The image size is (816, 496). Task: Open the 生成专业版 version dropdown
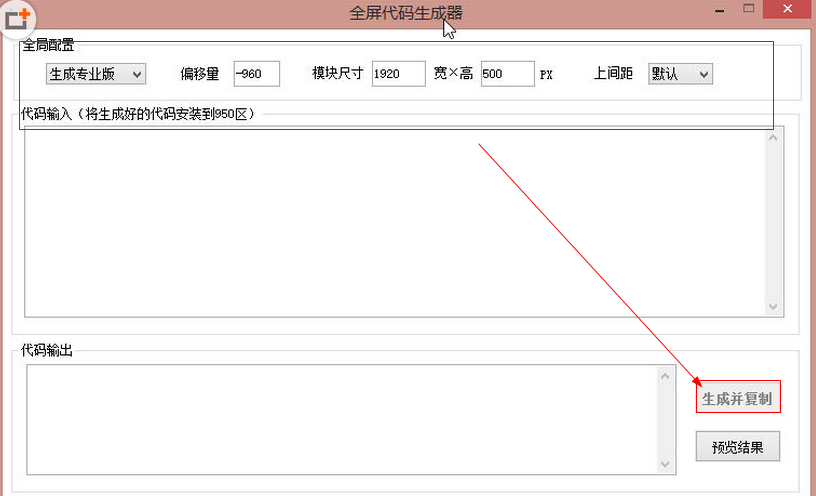(95, 74)
